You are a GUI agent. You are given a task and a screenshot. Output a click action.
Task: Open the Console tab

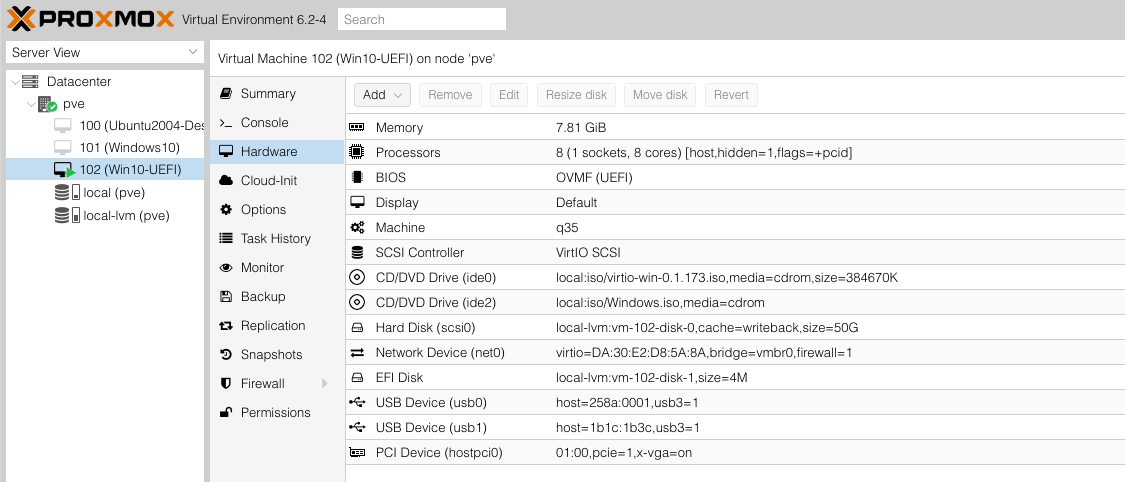coord(264,123)
